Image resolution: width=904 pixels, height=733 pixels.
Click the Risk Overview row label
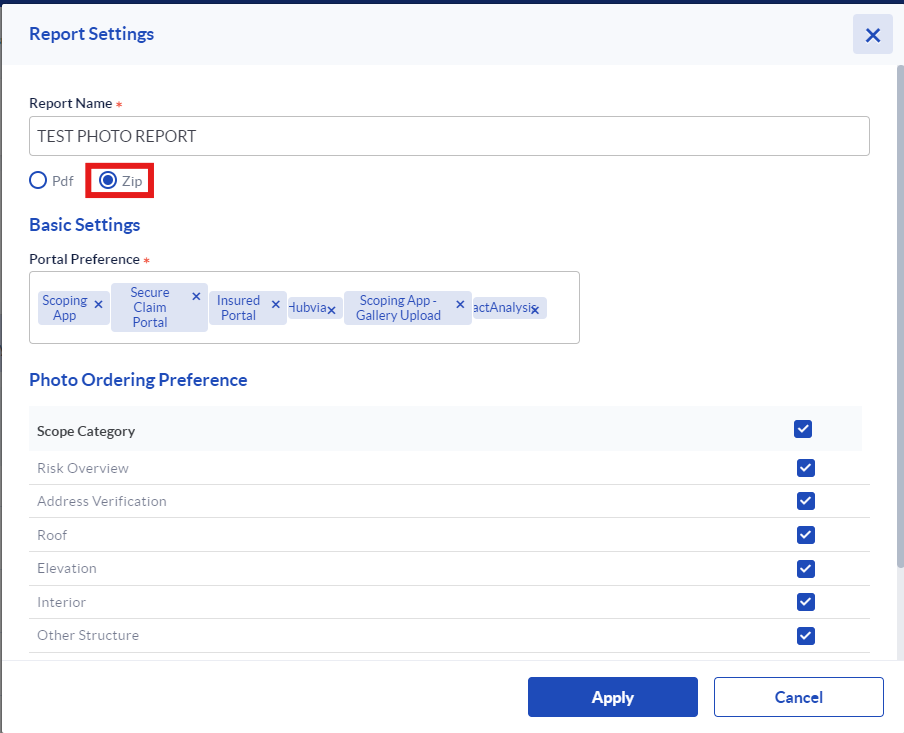pyautogui.click(x=82, y=468)
